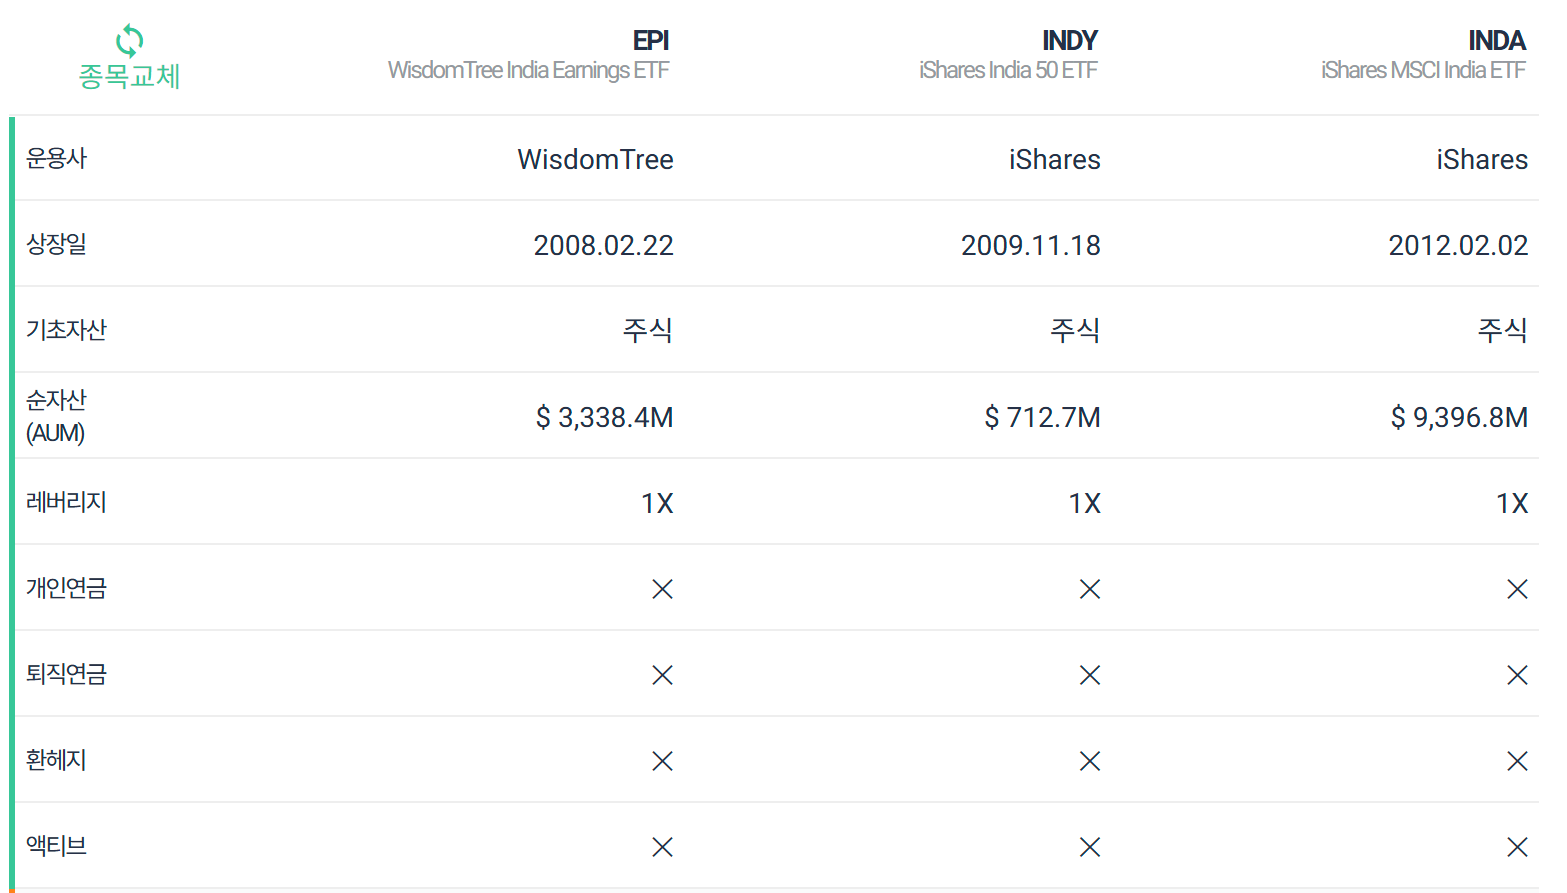Screen dimensions: 1567x893
Task: Click the X icon for INDA 개인연금
Action: [x=1517, y=589]
